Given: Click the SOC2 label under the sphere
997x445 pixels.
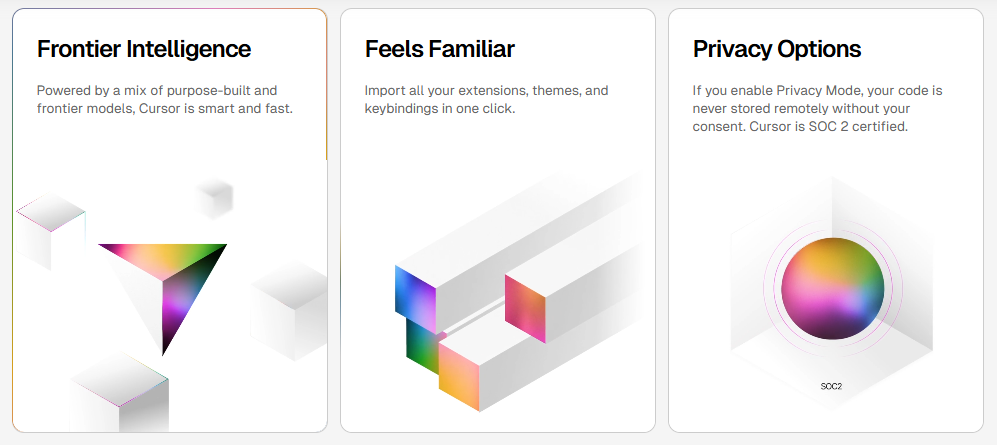Looking at the screenshot, I should tap(831, 386).
